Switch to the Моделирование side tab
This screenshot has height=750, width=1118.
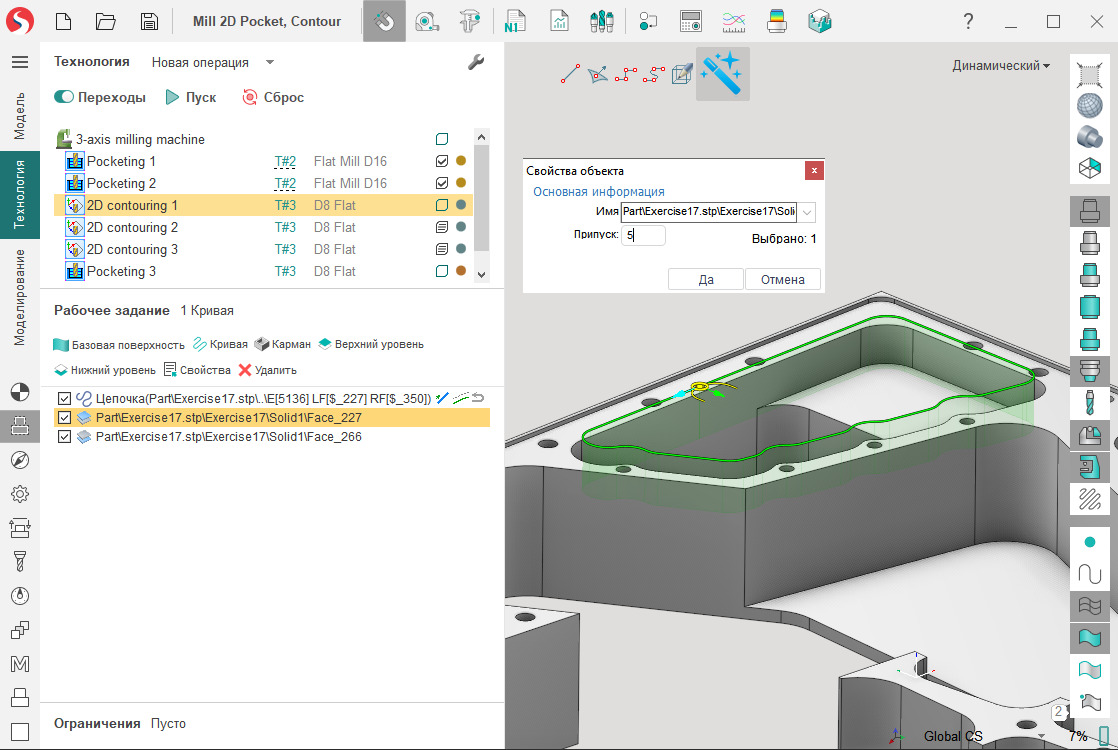19,297
